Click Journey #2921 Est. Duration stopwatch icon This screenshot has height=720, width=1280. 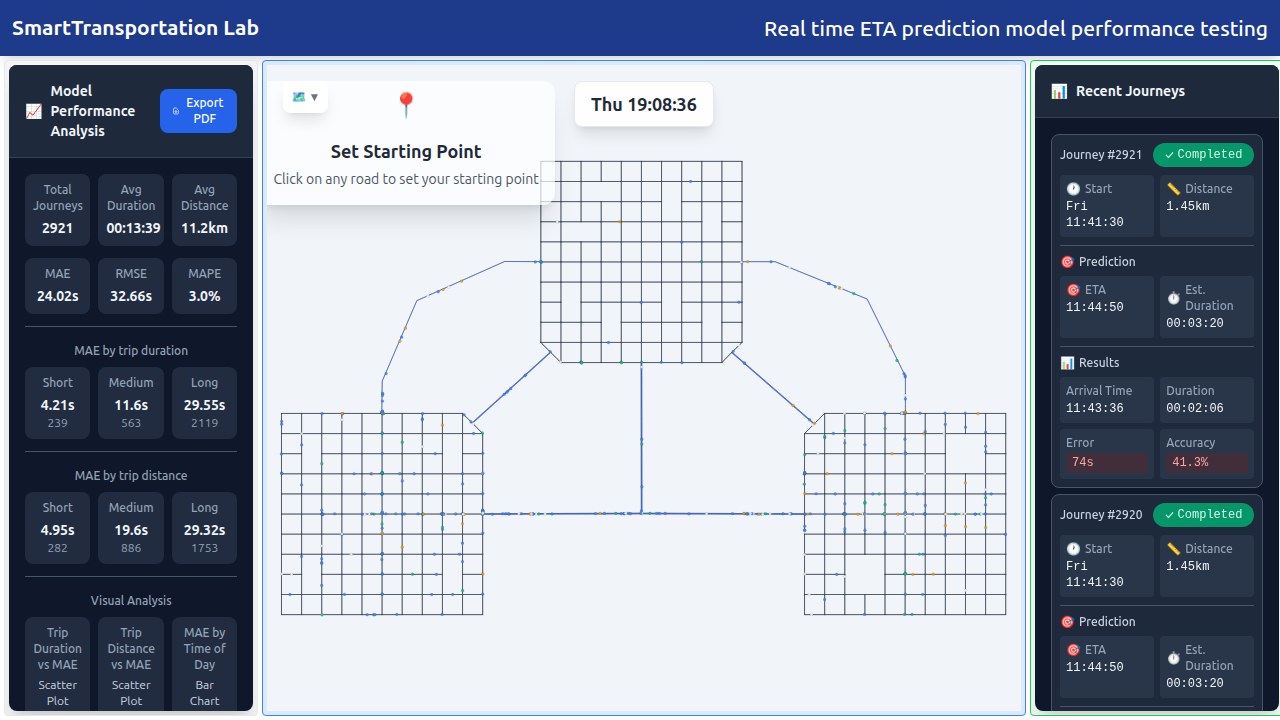[1173, 298]
